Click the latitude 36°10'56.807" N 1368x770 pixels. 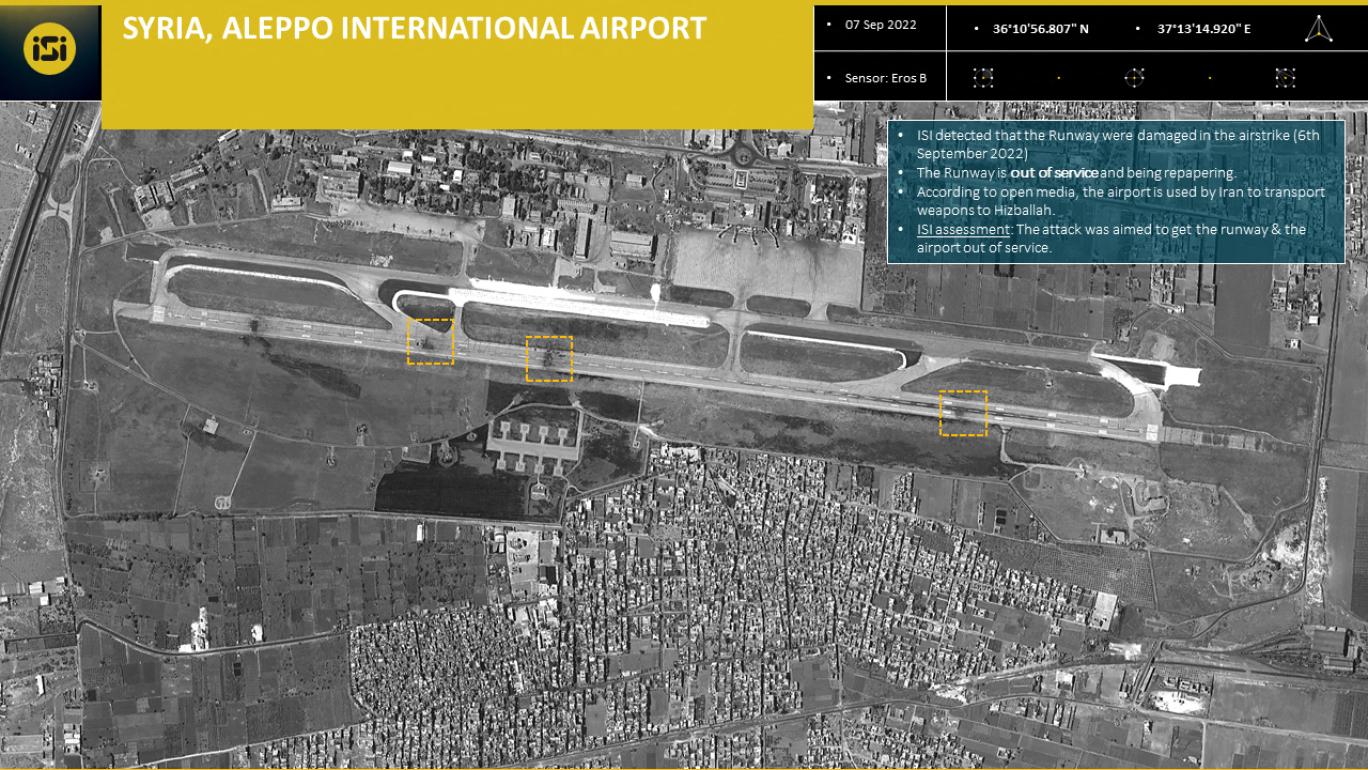point(1040,29)
